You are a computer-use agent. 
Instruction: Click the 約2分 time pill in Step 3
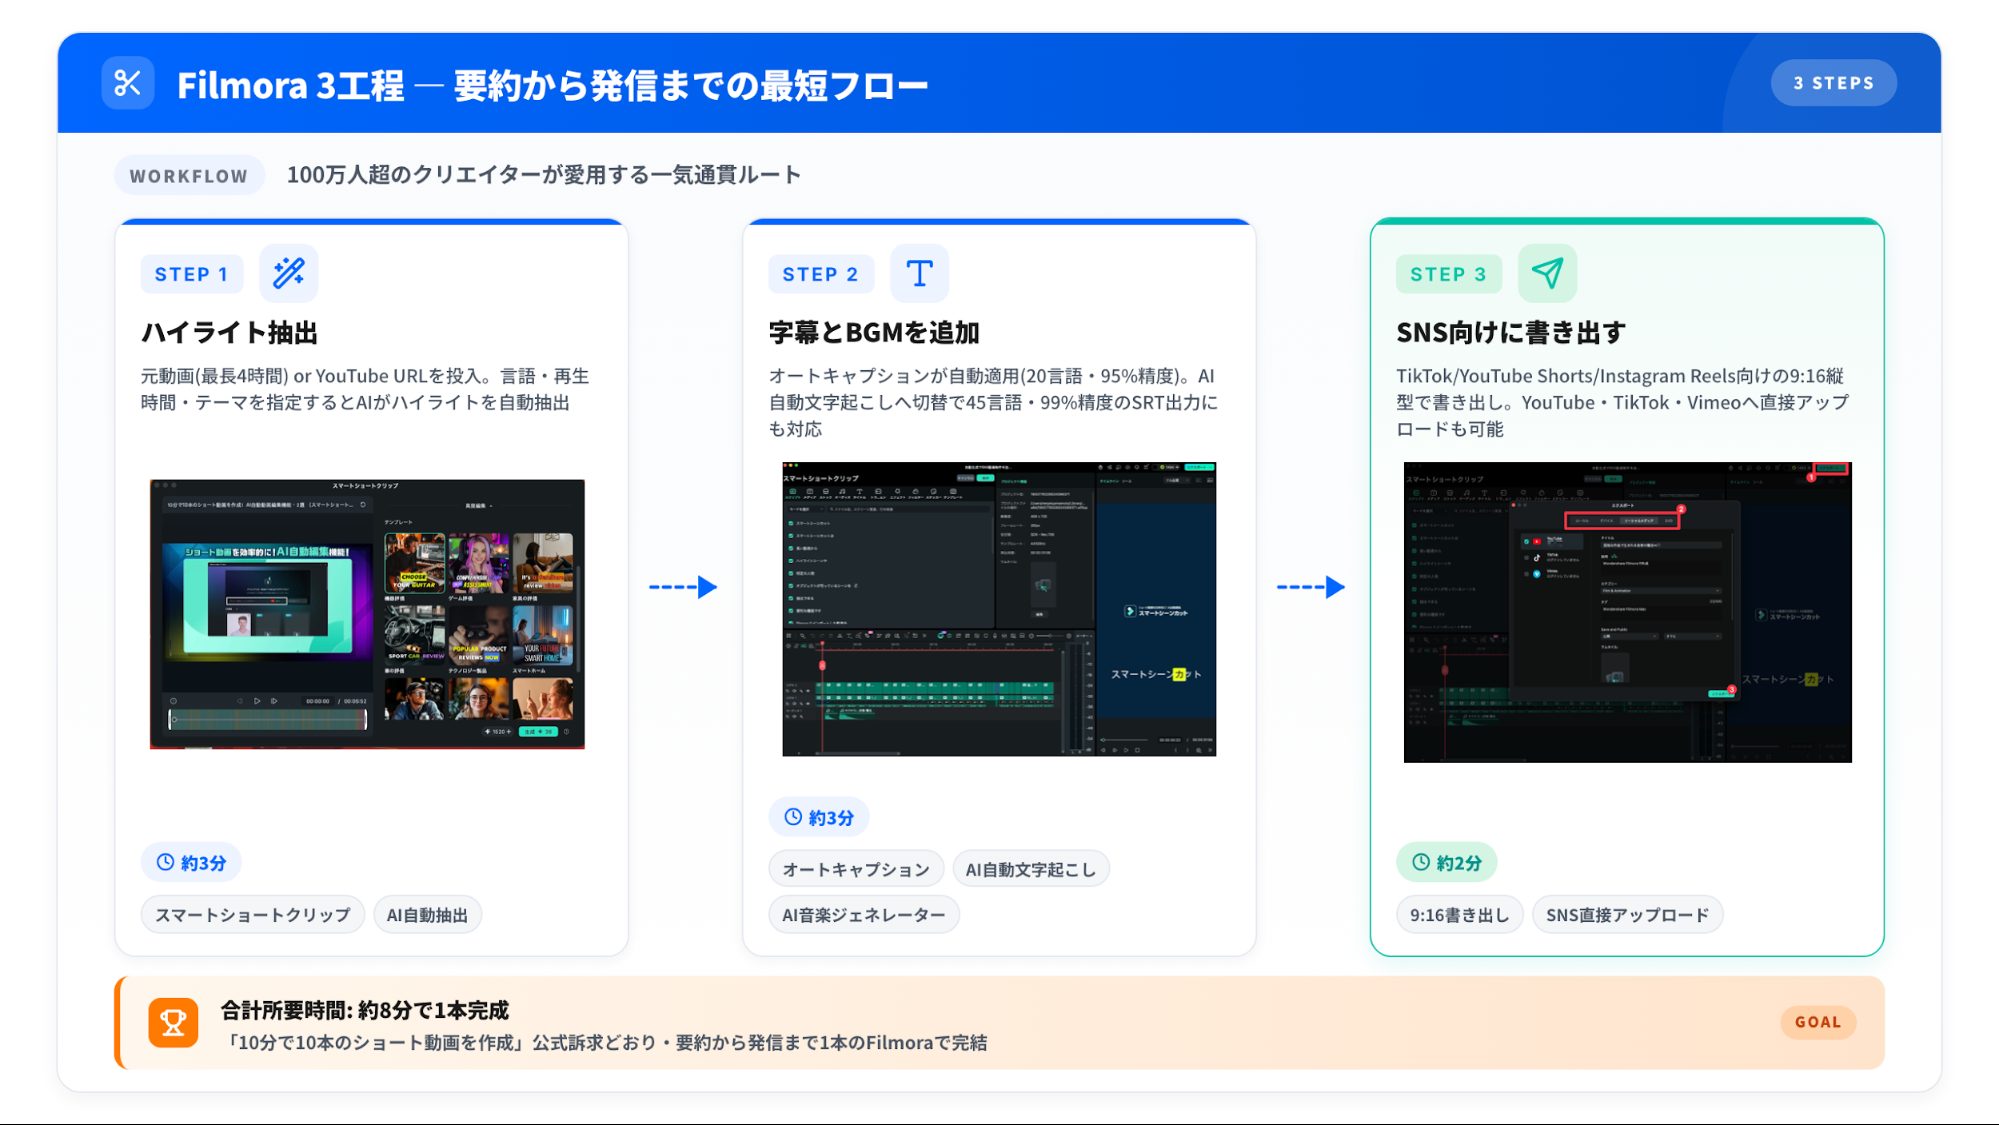coord(1446,862)
